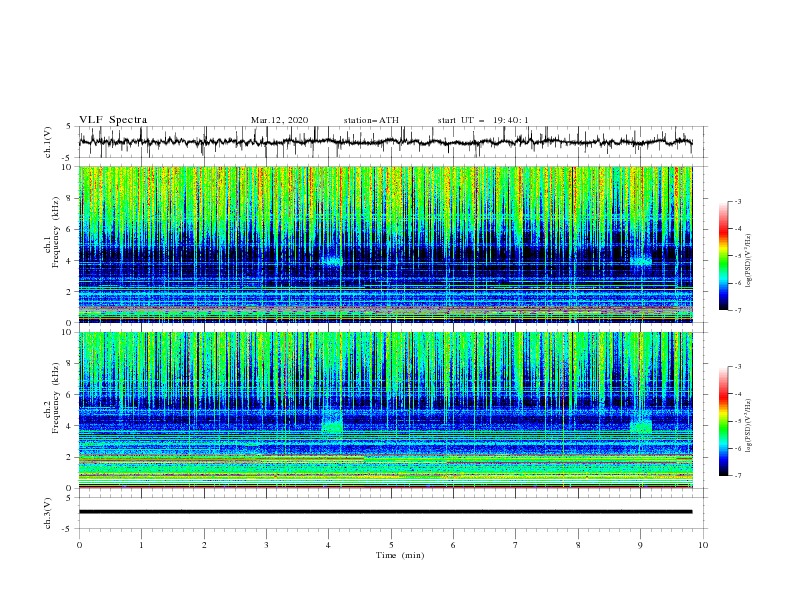Click the "3" tick label on the time axis
The image size is (792, 612).
tap(266, 545)
